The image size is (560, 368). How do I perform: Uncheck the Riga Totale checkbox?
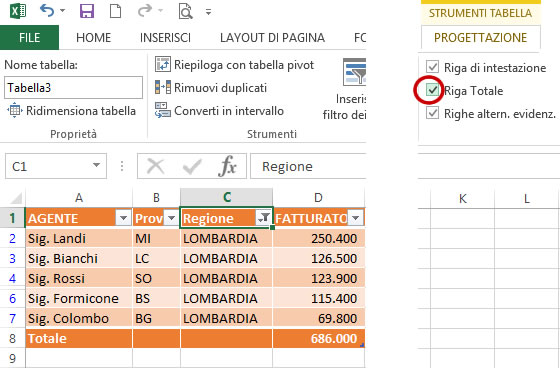click(x=432, y=90)
